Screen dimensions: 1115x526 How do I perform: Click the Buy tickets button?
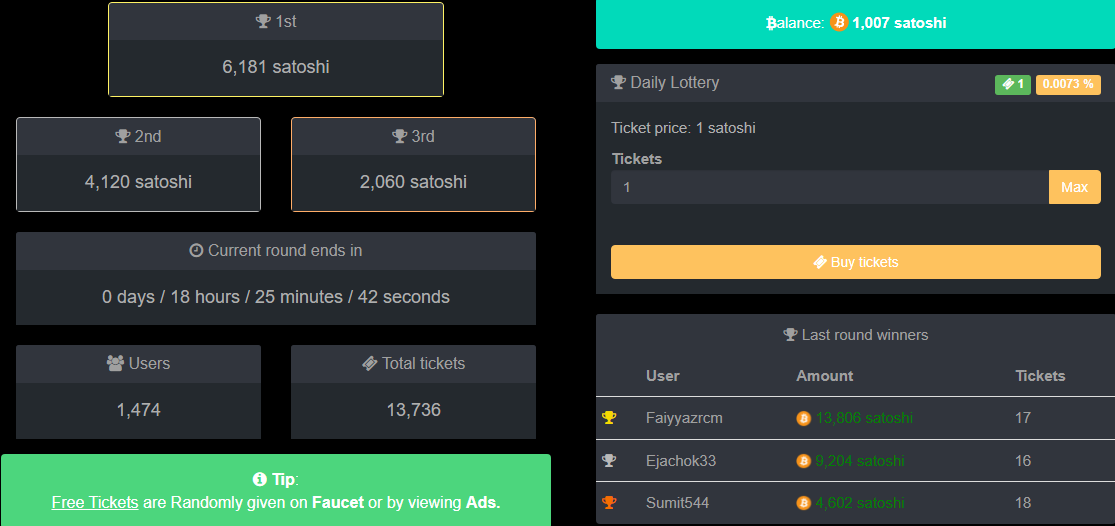[x=855, y=262]
